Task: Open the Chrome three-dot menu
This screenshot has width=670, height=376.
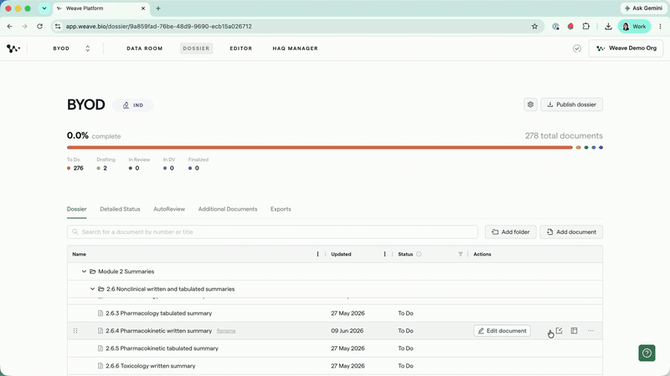Action: 660,26
